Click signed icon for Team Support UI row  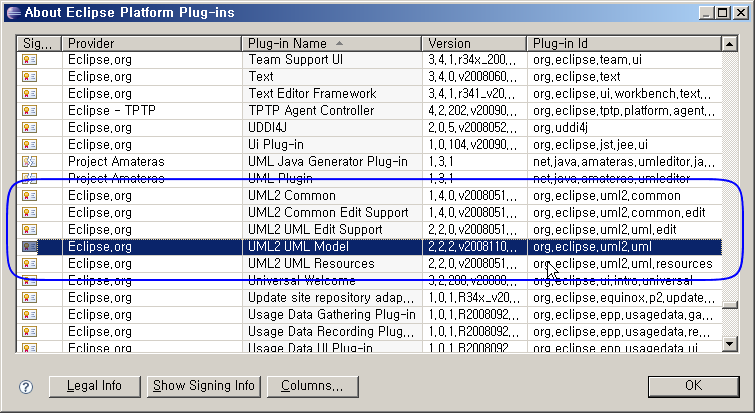[30, 59]
